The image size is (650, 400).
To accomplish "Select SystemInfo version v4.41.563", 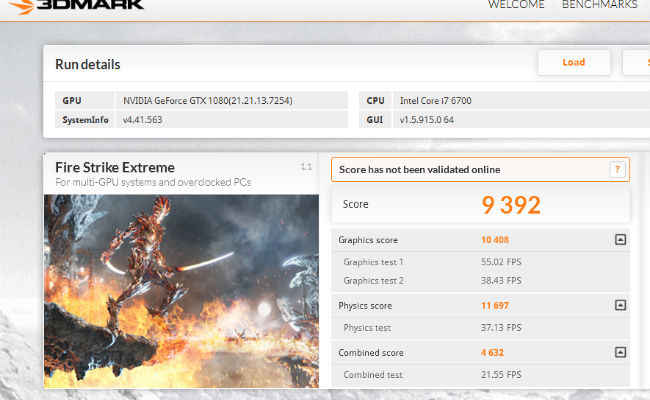I will coord(142,120).
